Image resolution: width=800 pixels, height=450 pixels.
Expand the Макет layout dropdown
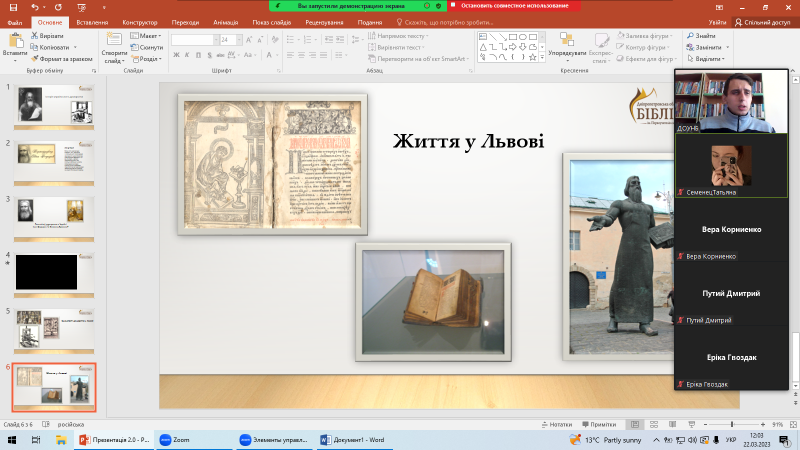(x=146, y=36)
